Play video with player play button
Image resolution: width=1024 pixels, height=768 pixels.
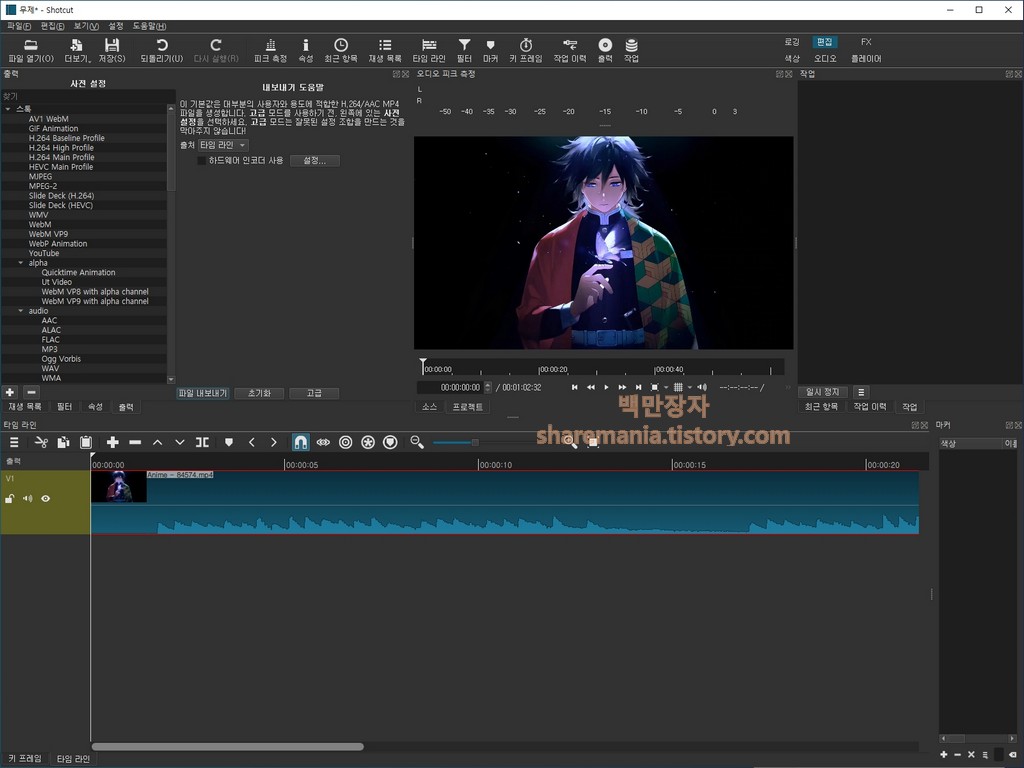click(606, 387)
